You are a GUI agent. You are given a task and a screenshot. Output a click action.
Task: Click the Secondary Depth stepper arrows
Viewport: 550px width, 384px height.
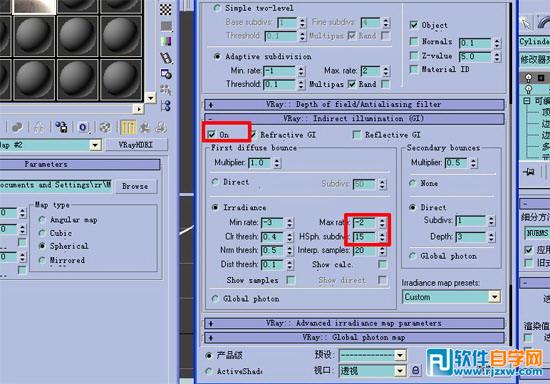491,237
